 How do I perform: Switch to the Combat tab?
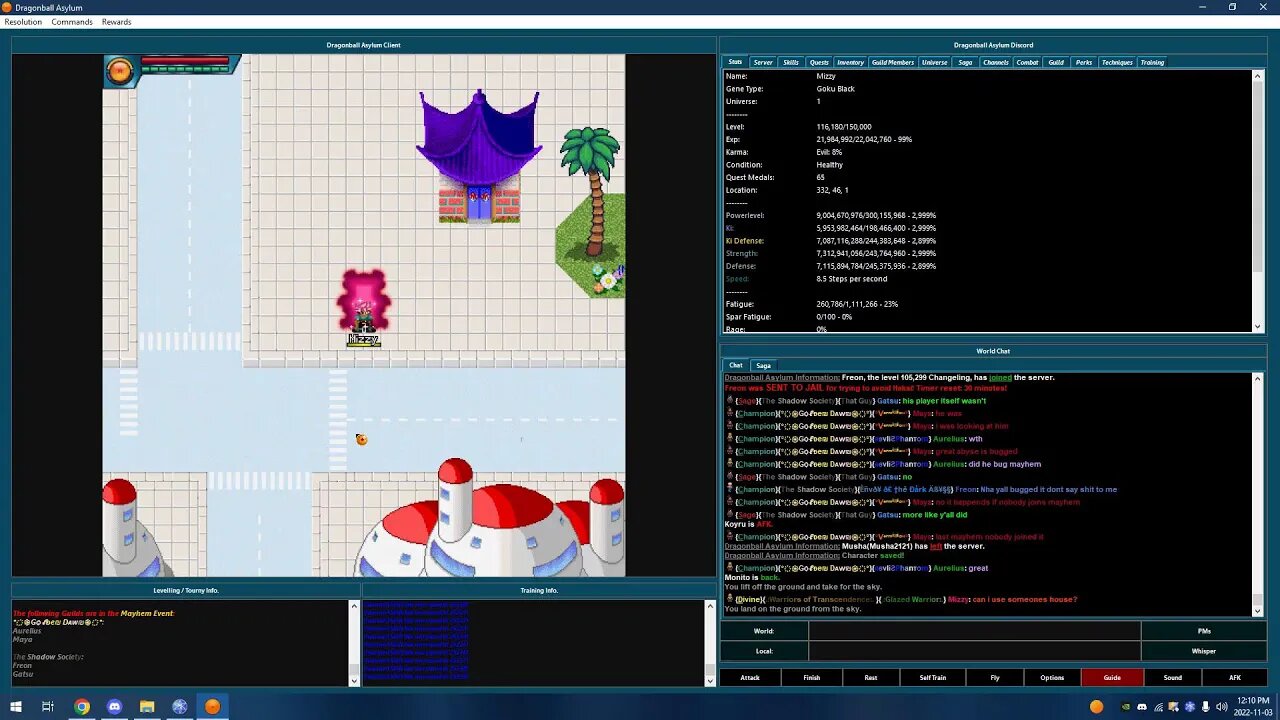[x=1027, y=62]
